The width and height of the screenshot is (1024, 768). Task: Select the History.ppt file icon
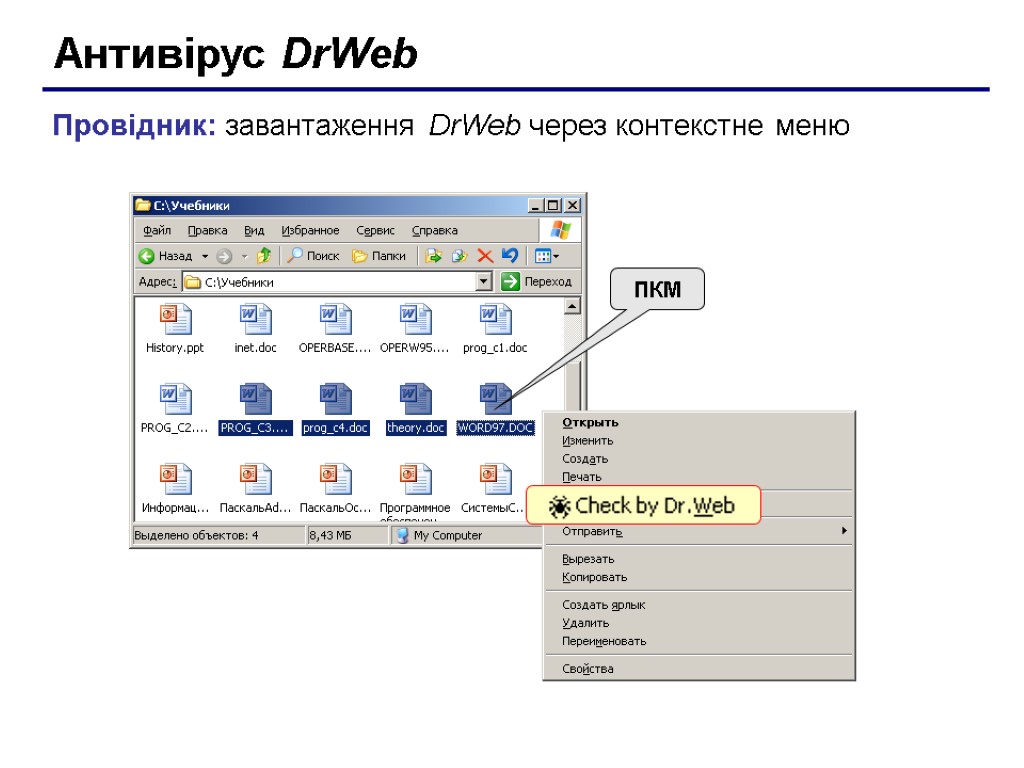pyautogui.click(x=175, y=319)
